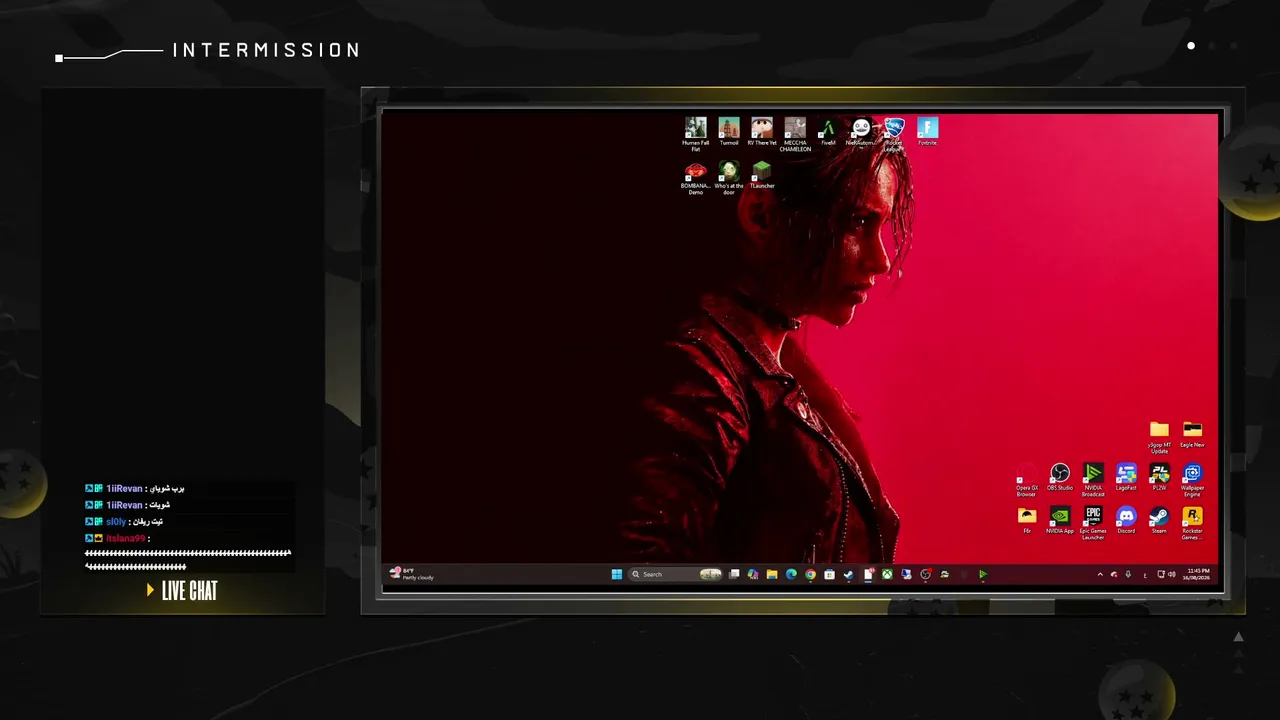Open File Explorer from the taskbar
Screen dimensions: 1280x720
(x=772, y=574)
